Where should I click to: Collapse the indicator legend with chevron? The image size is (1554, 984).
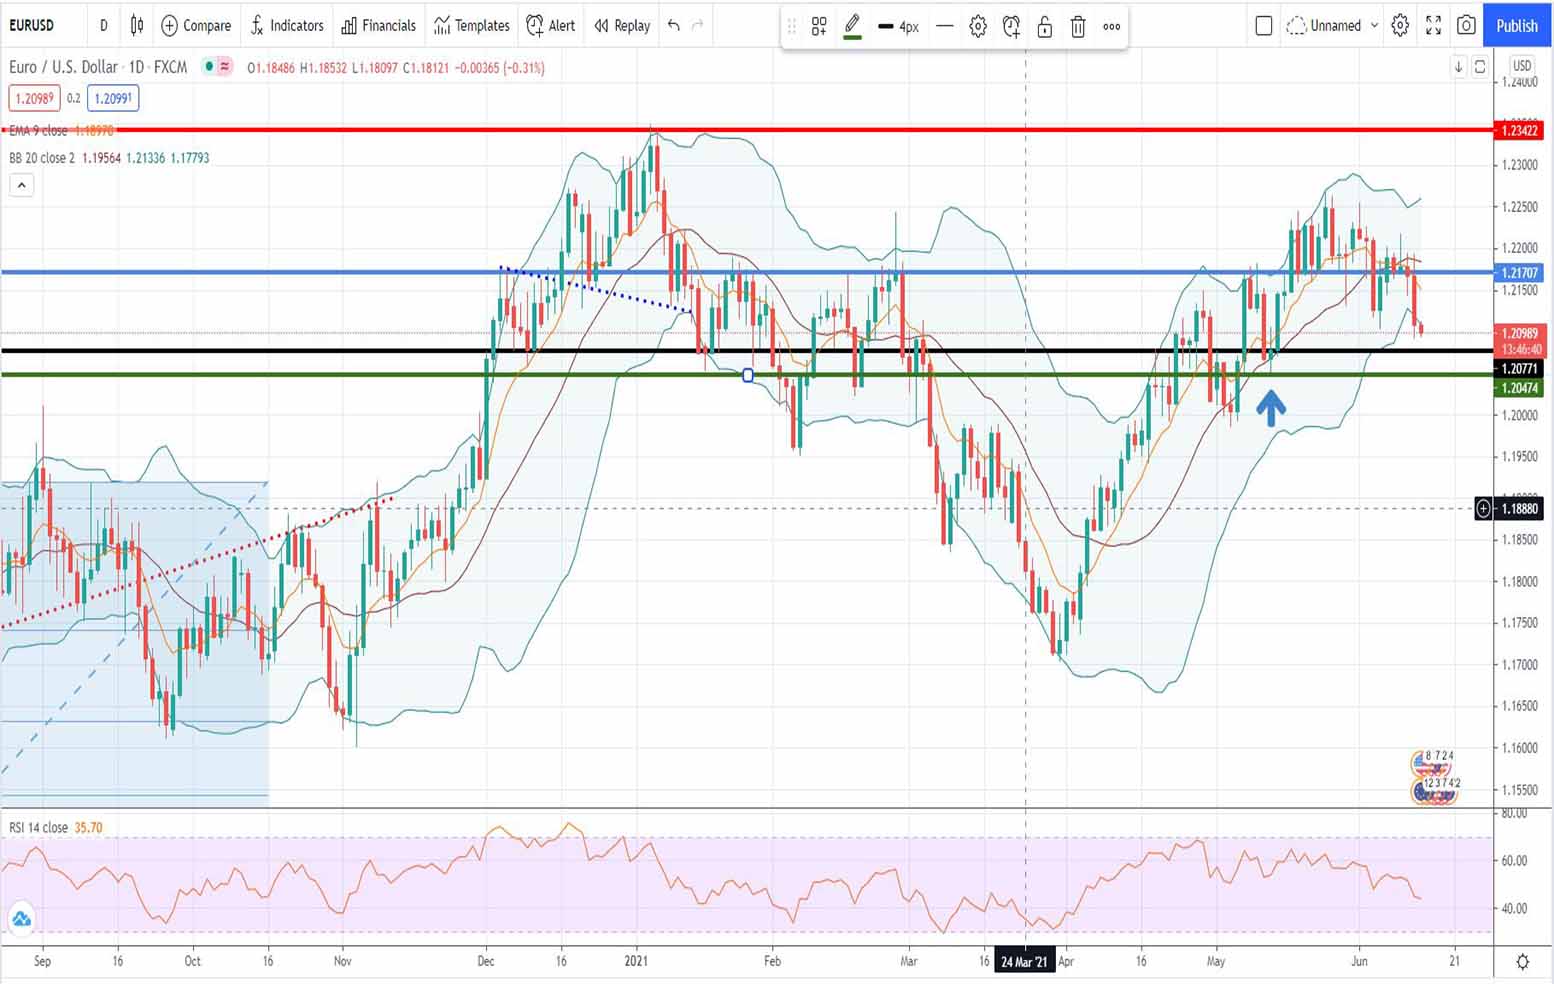[21, 185]
